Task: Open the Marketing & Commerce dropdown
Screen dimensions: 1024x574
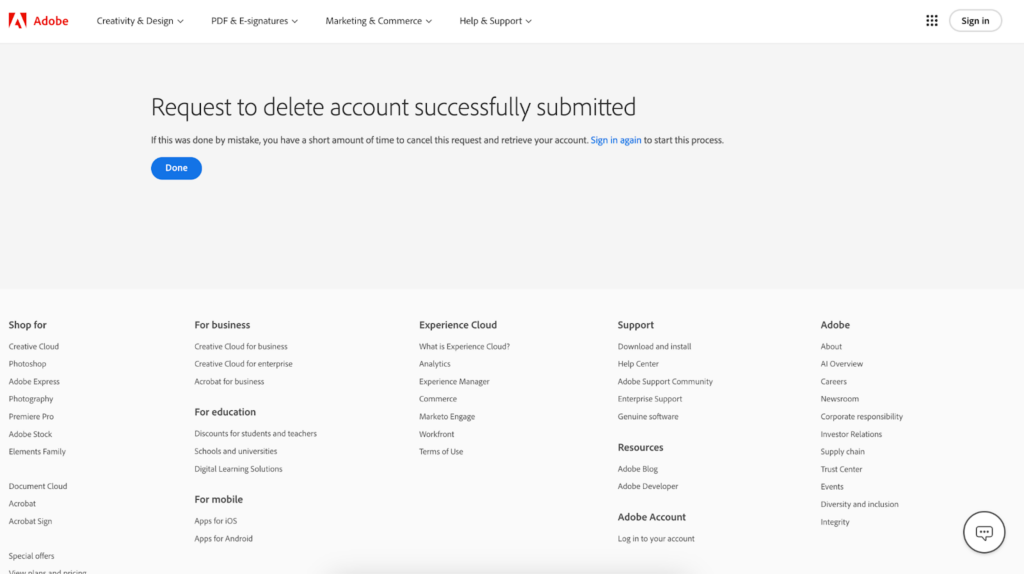Action: (x=378, y=21)
